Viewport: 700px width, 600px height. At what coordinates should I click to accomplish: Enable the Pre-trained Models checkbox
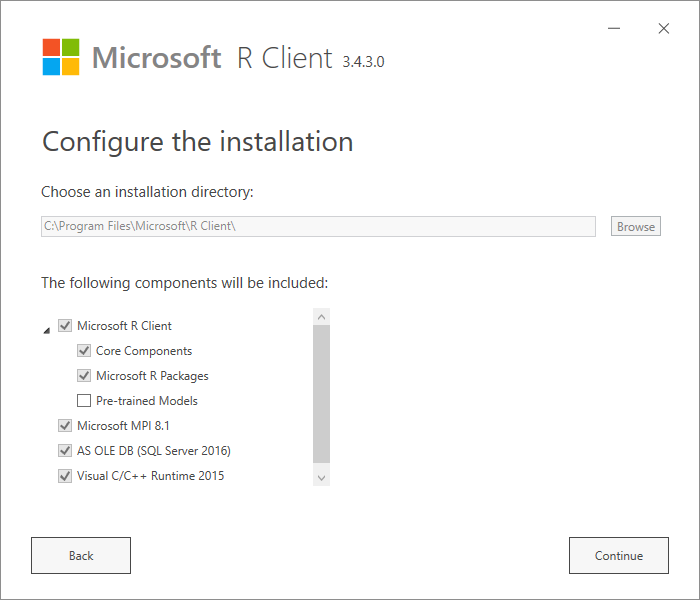tap(85, 401)
